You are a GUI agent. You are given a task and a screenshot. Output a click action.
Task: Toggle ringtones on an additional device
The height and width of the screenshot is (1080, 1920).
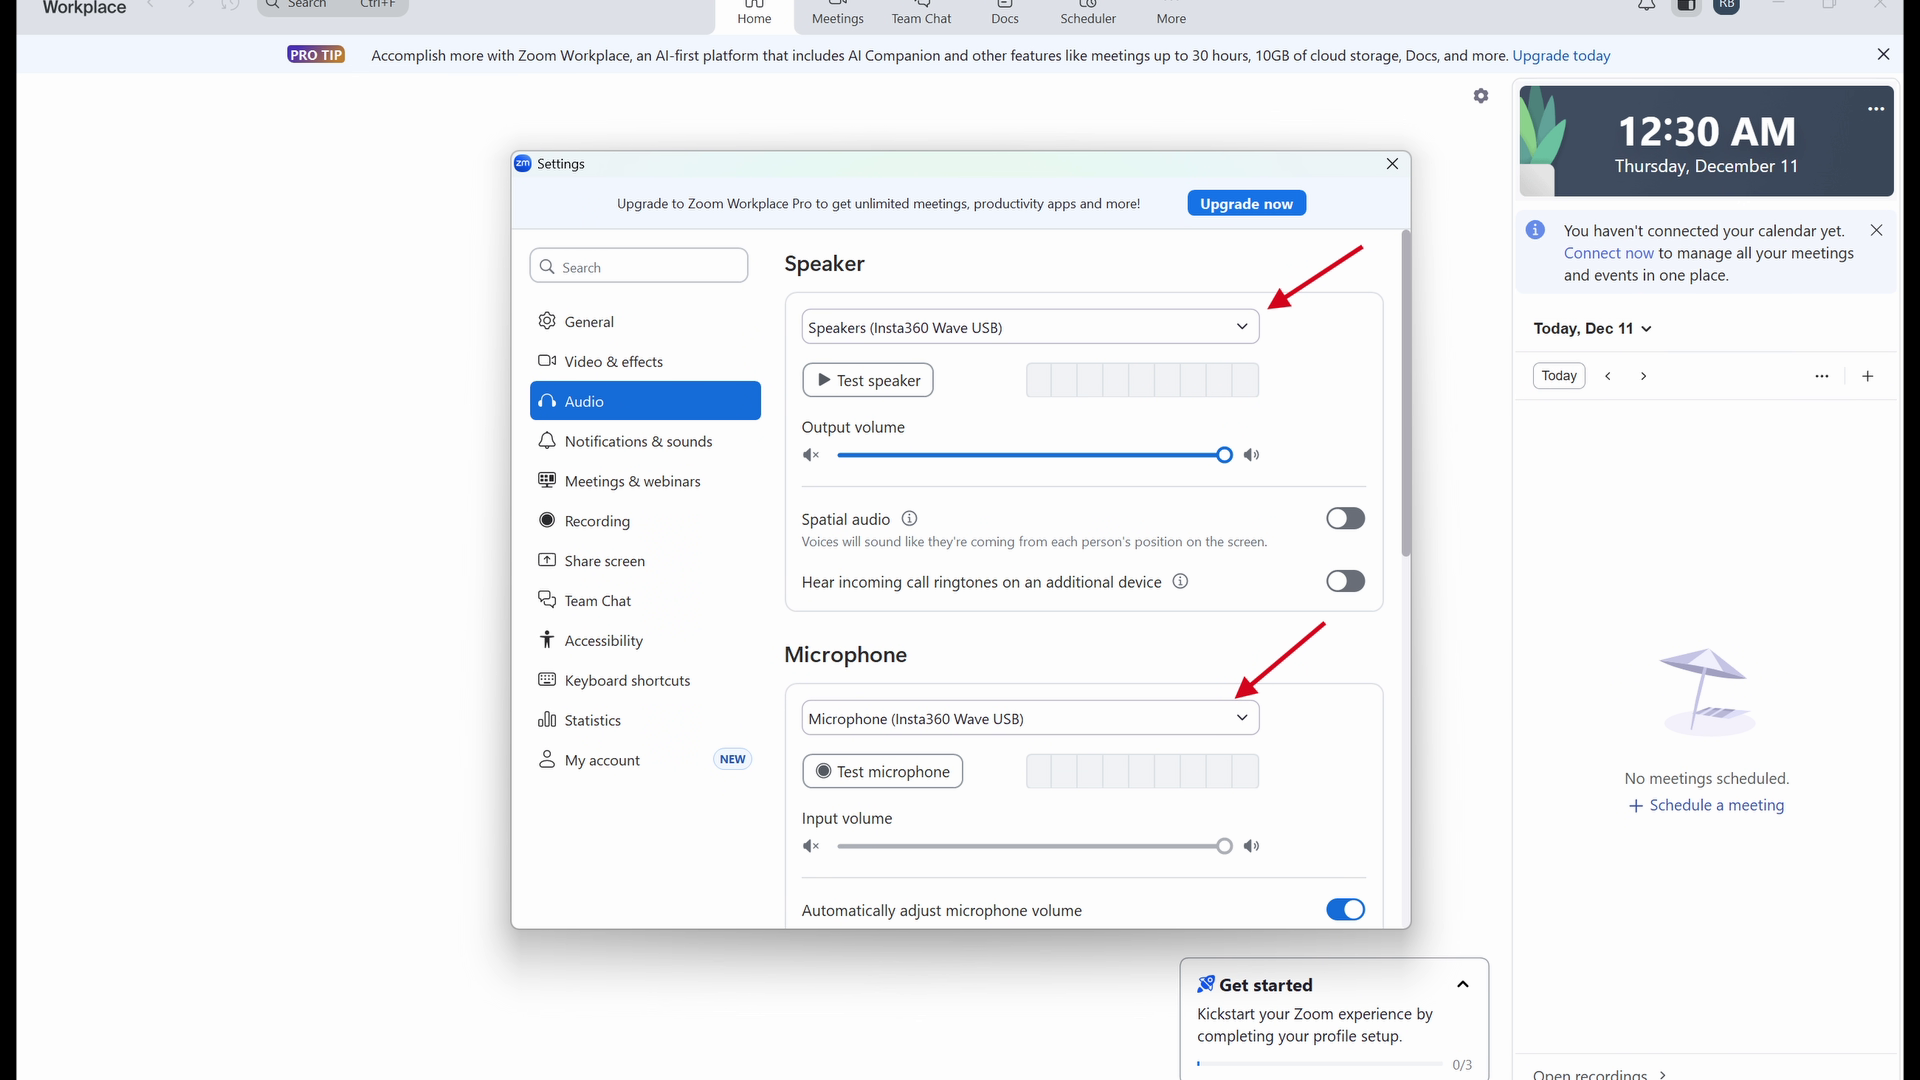pyautogui.click(x=1345, y=581)
